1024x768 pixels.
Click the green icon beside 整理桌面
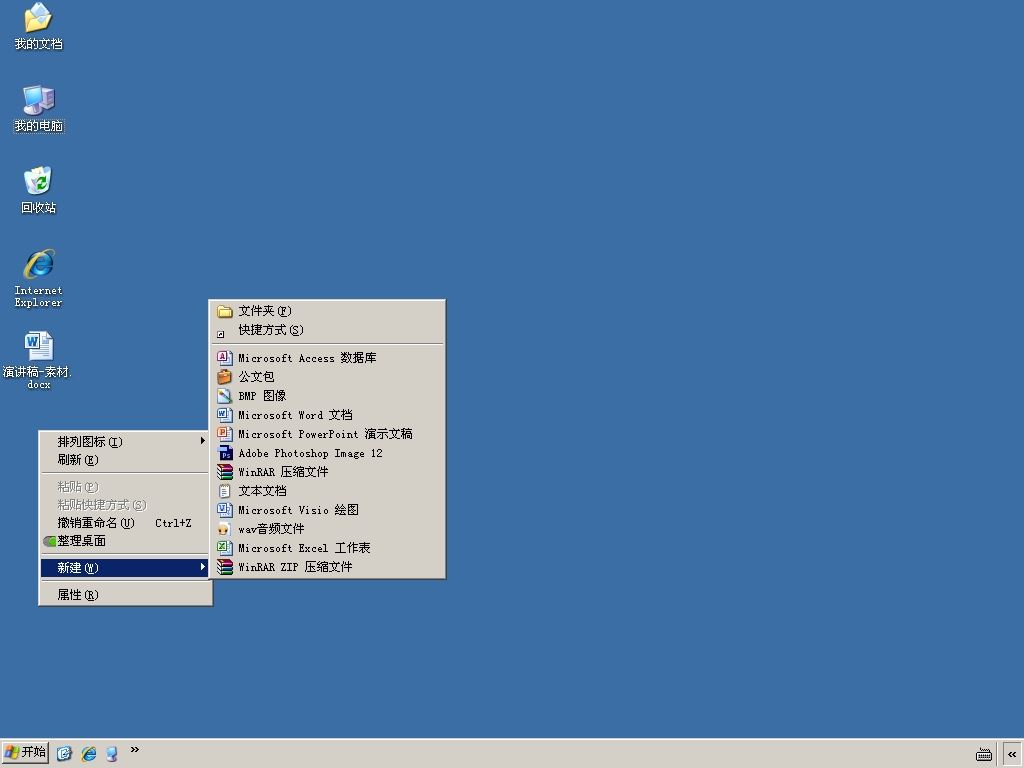tap(50, 541)
